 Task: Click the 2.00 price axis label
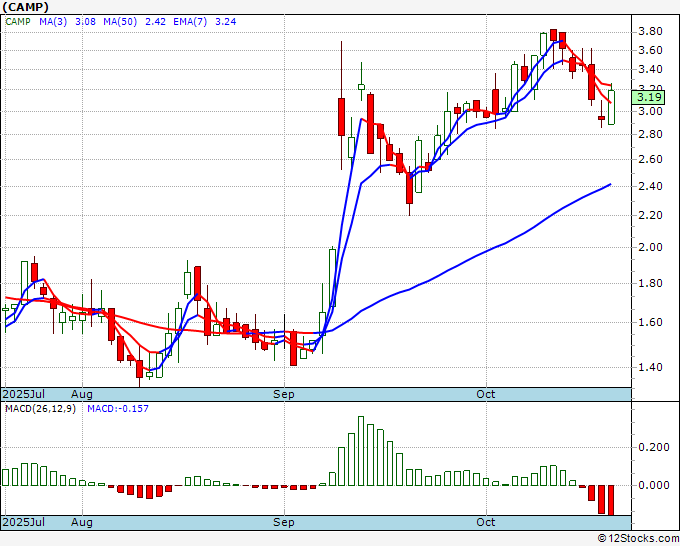click(650, 248)
